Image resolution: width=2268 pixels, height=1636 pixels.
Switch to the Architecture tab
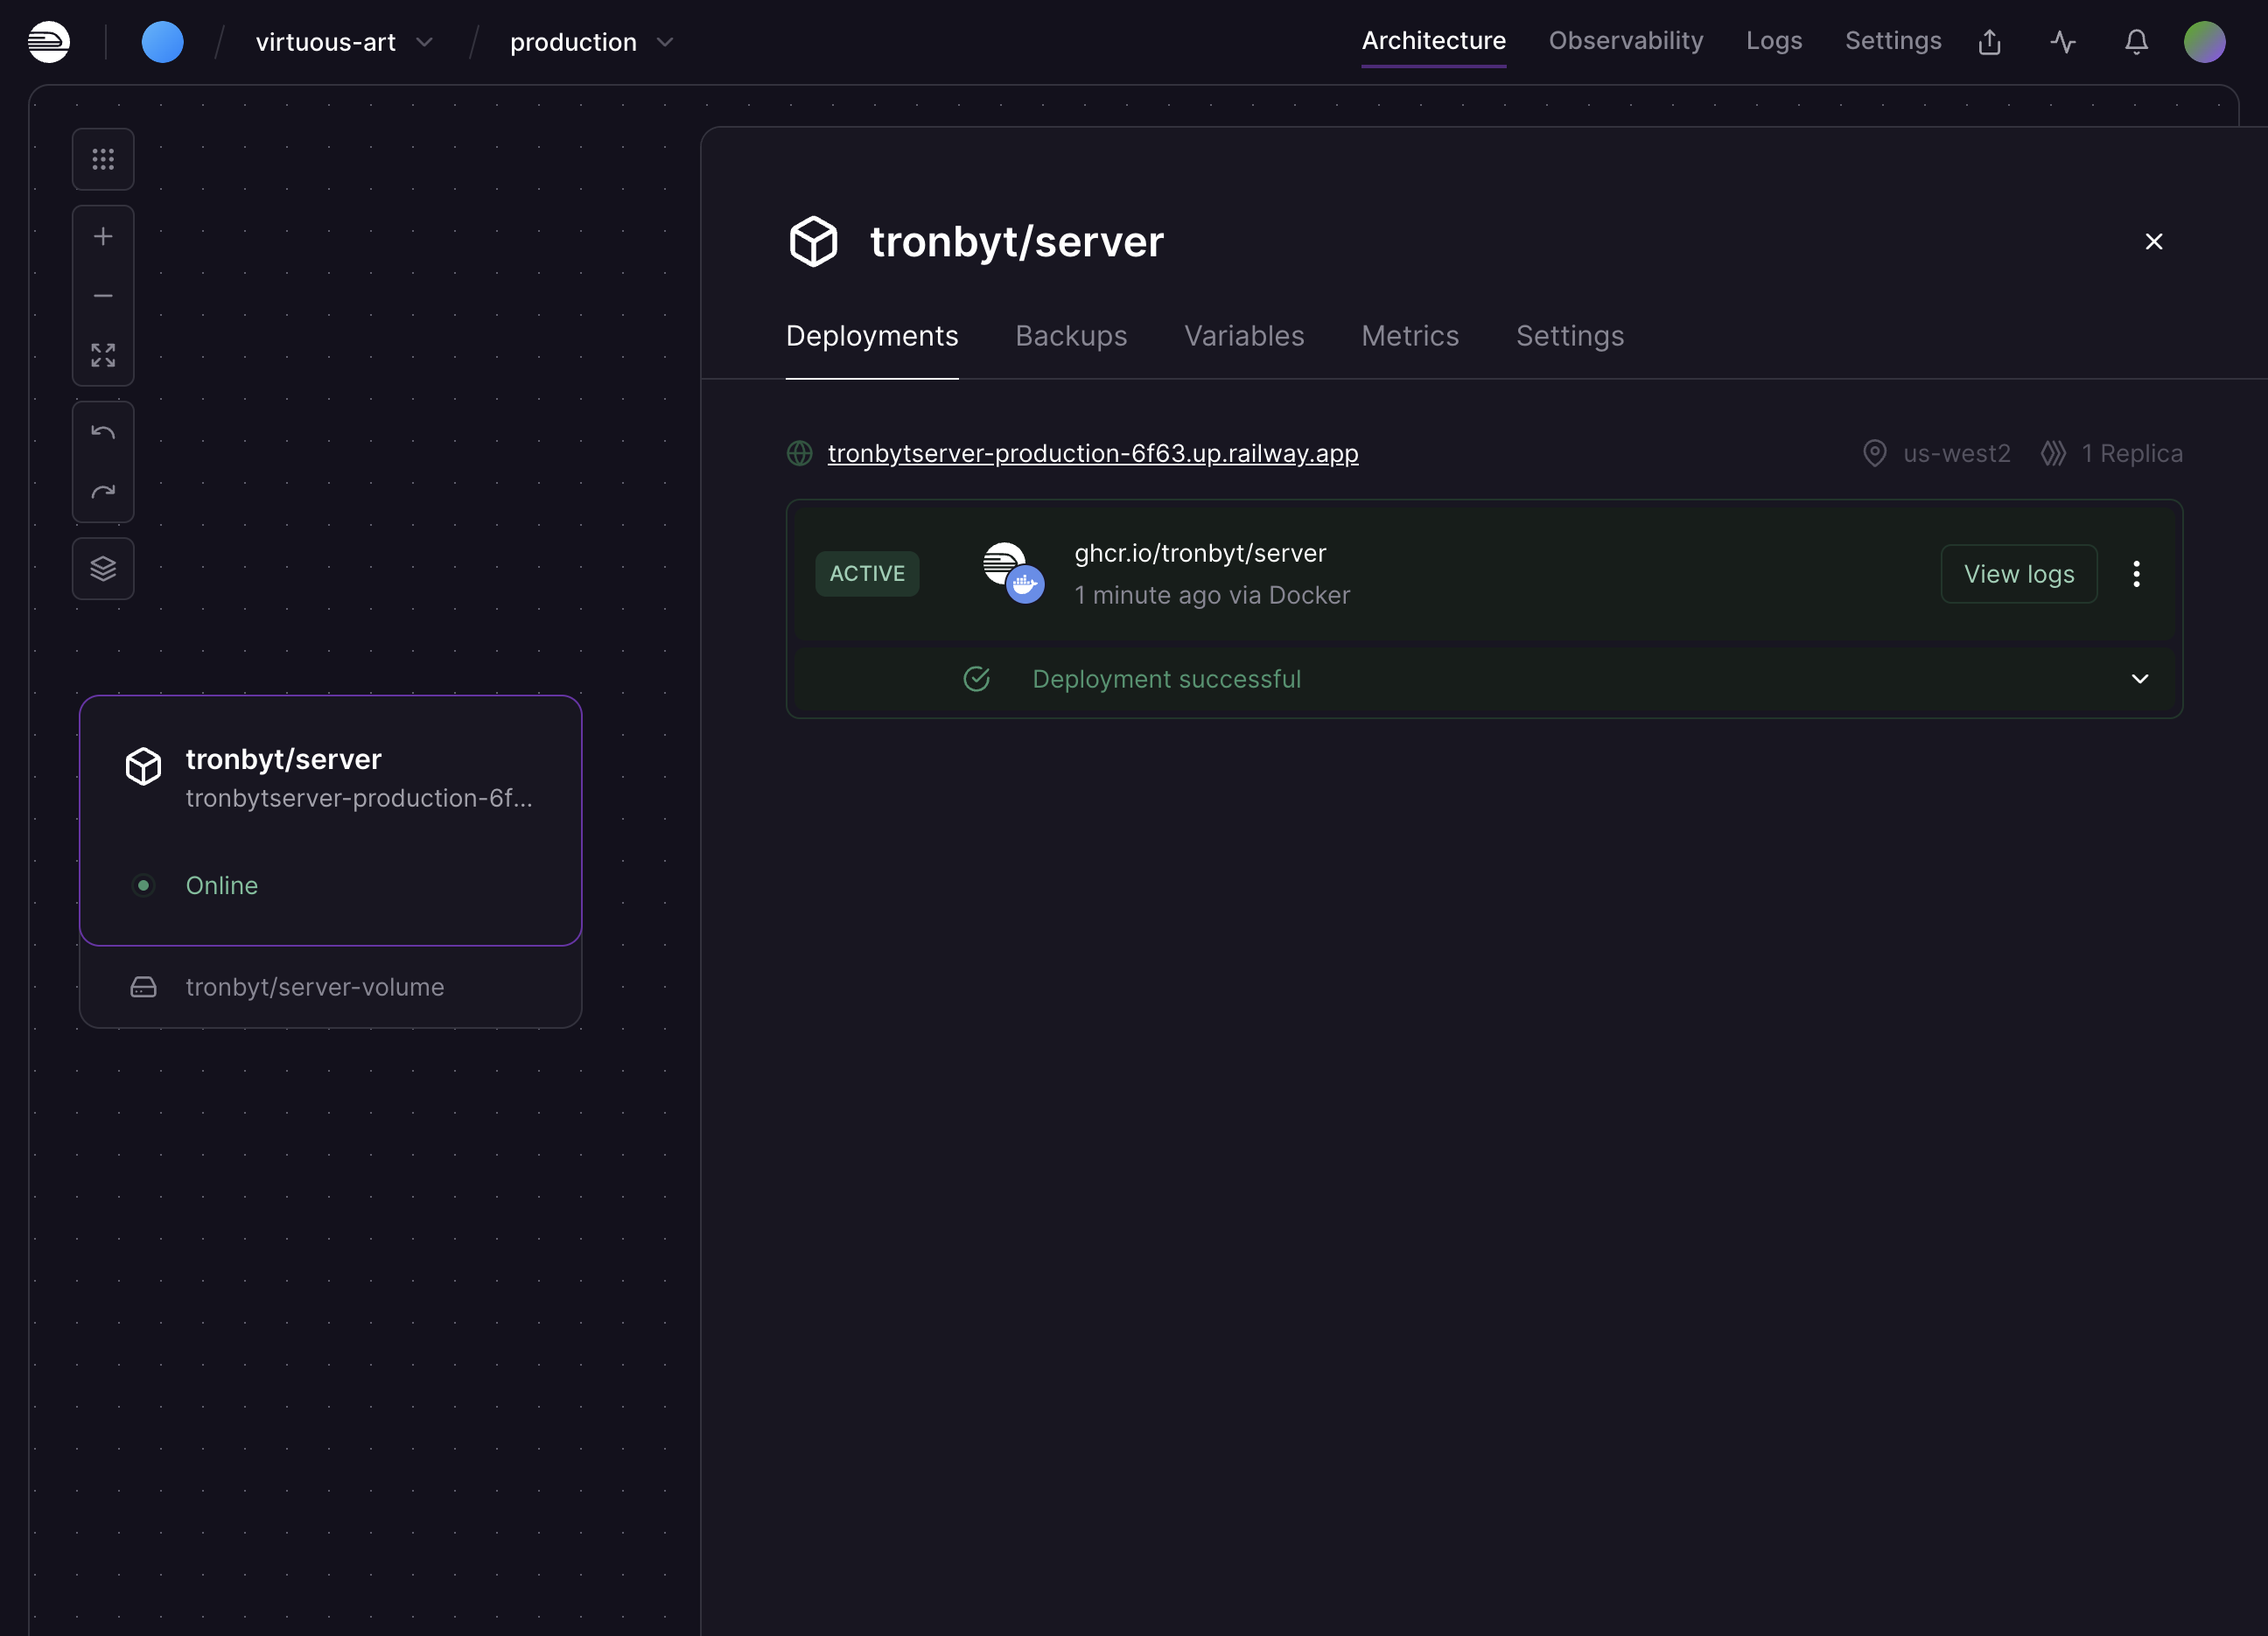coord(1433,41)
